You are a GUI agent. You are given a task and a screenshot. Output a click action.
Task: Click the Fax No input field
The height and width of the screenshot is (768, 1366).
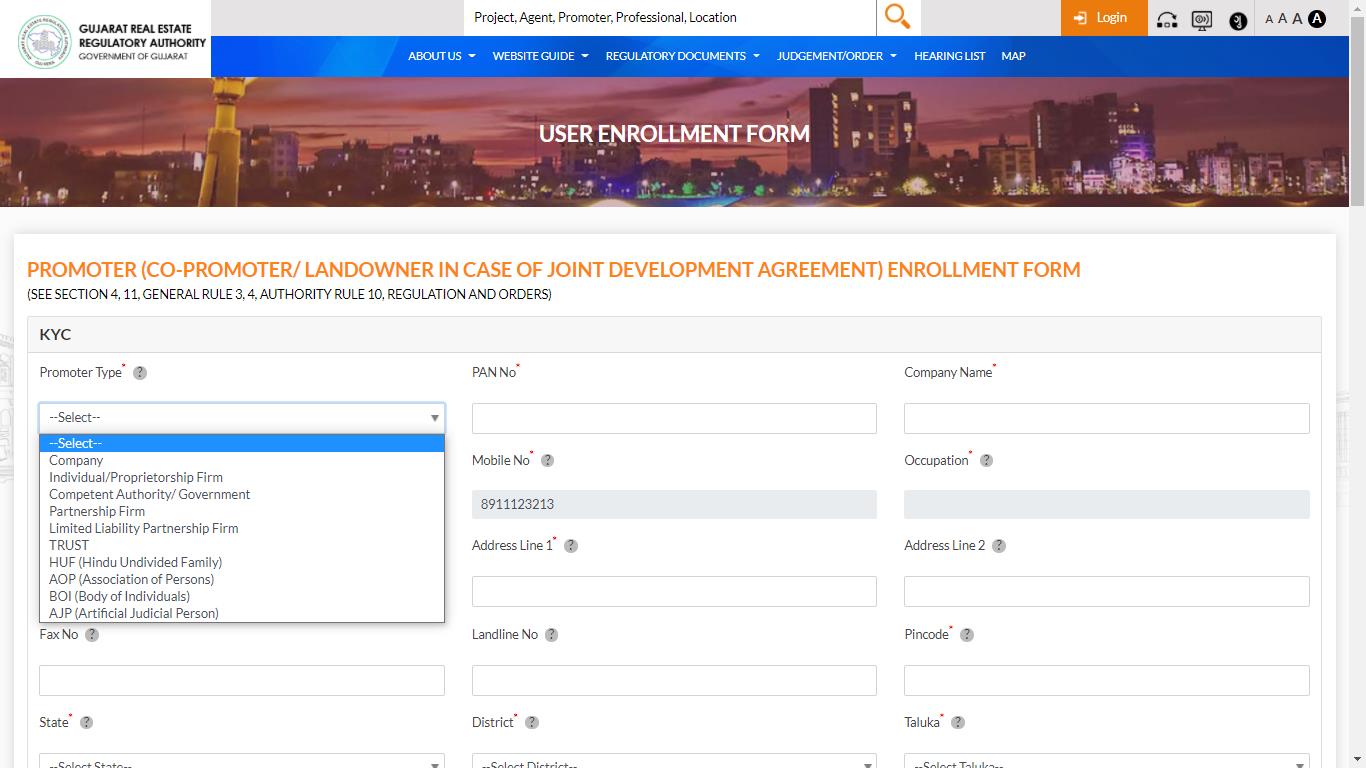(242, 680)
